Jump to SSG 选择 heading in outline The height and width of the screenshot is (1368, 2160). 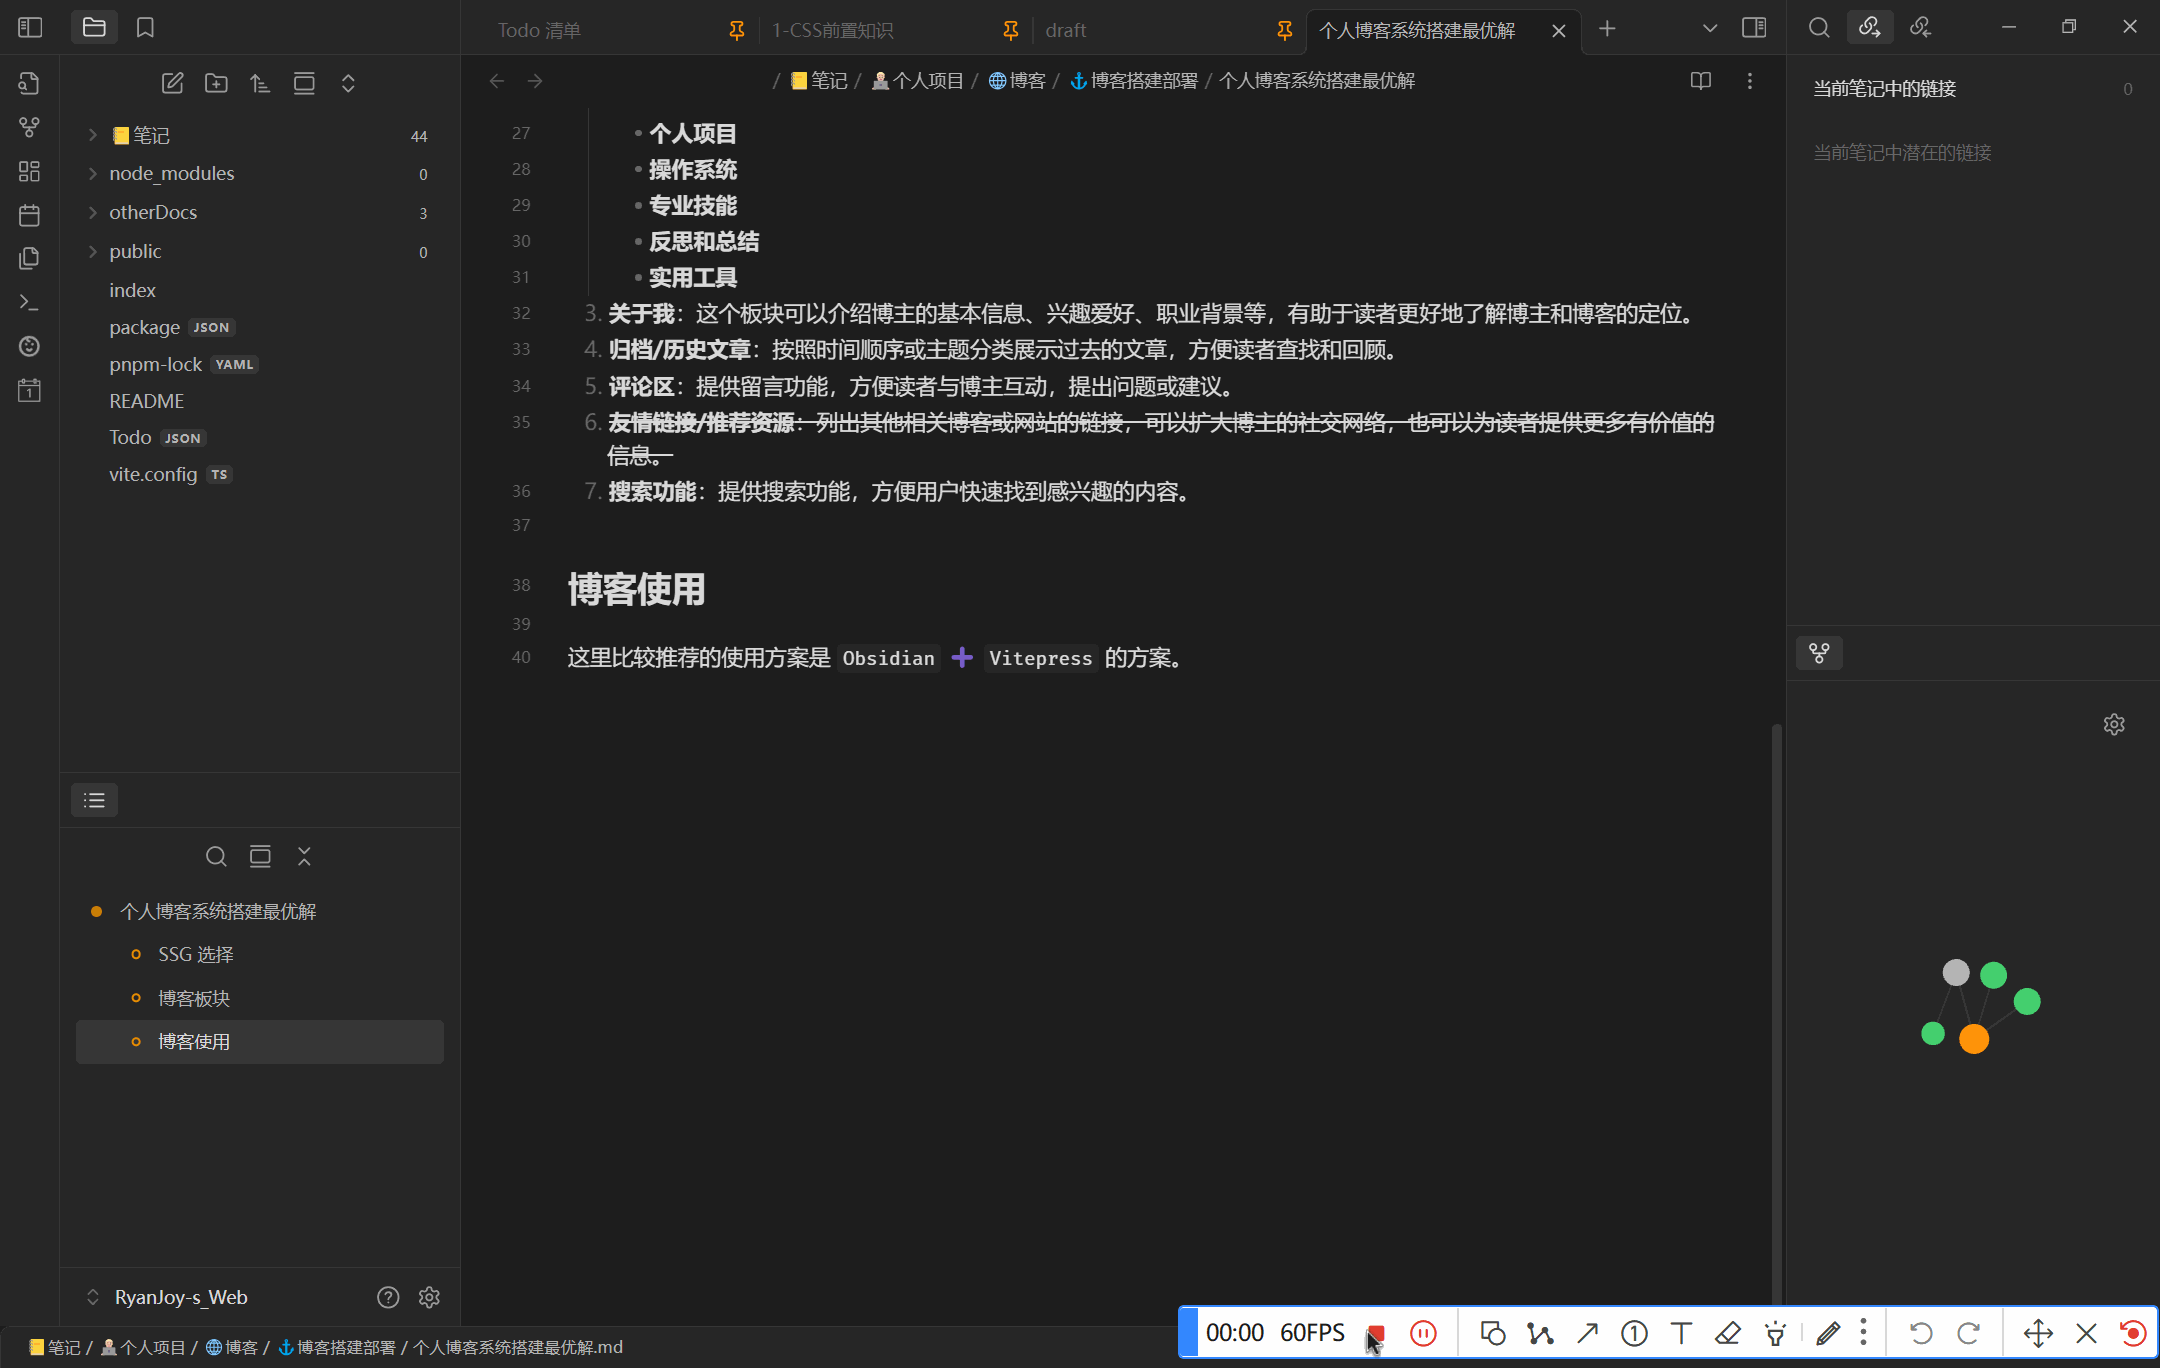[196, 954]
